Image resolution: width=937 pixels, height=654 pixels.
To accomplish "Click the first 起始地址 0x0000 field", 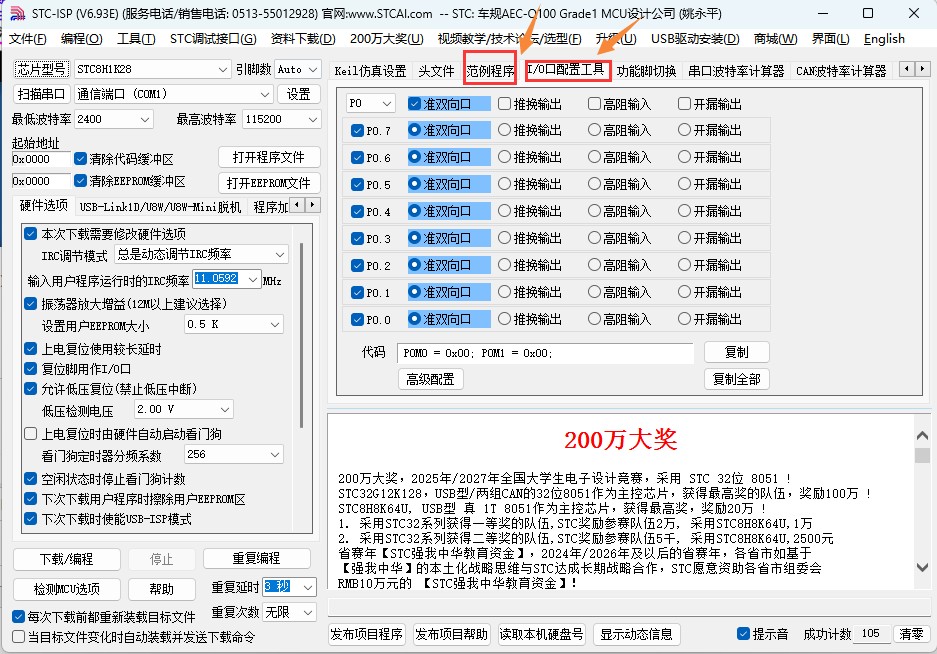I will click(41, 159).
